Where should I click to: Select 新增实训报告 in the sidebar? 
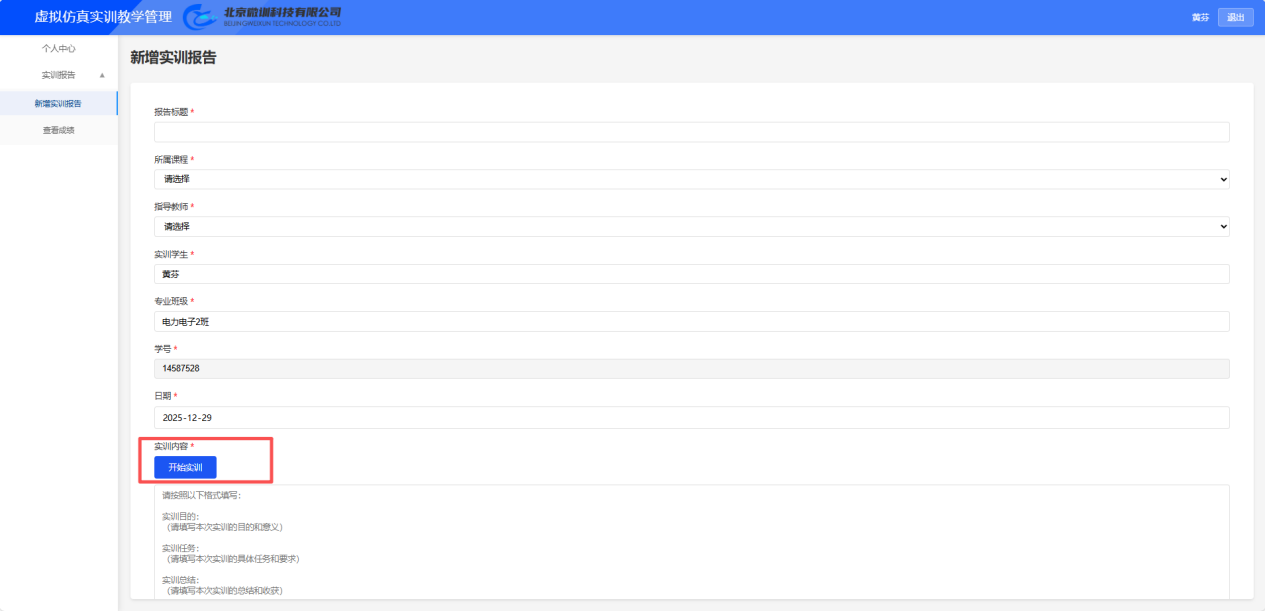(x=58, y=103)
